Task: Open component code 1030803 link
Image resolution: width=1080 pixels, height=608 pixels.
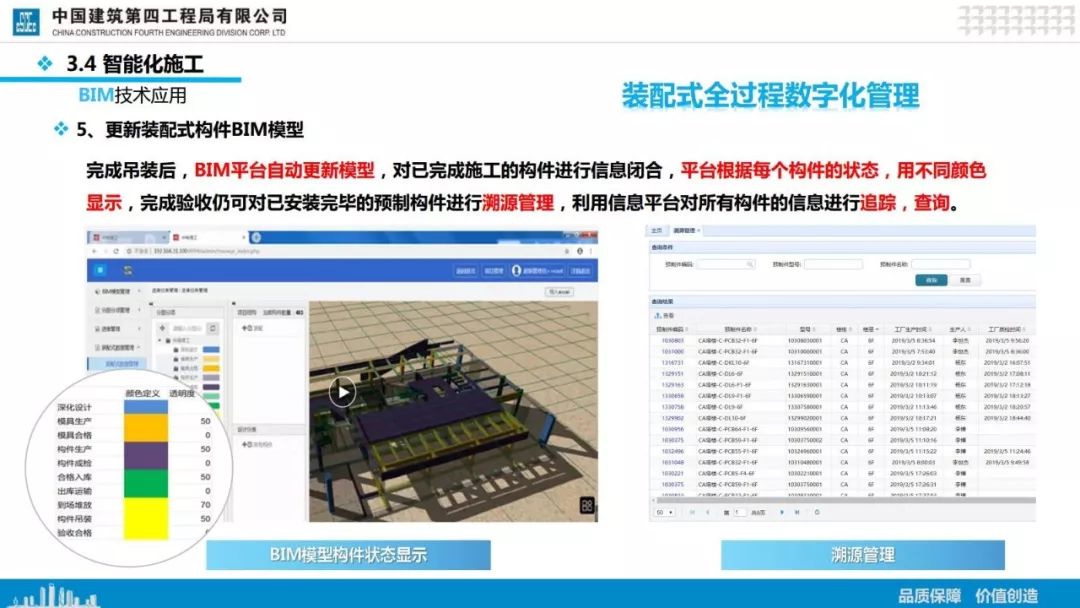Action: (x=673, y=340)
